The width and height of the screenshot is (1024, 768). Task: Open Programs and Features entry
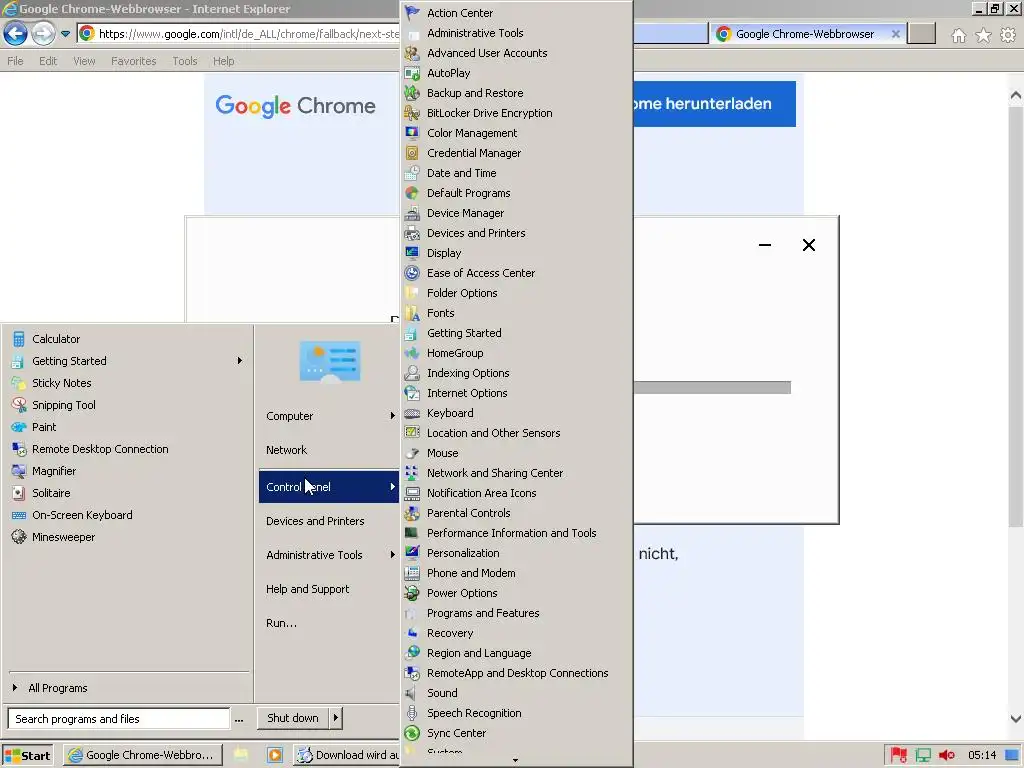coord(483,613)
